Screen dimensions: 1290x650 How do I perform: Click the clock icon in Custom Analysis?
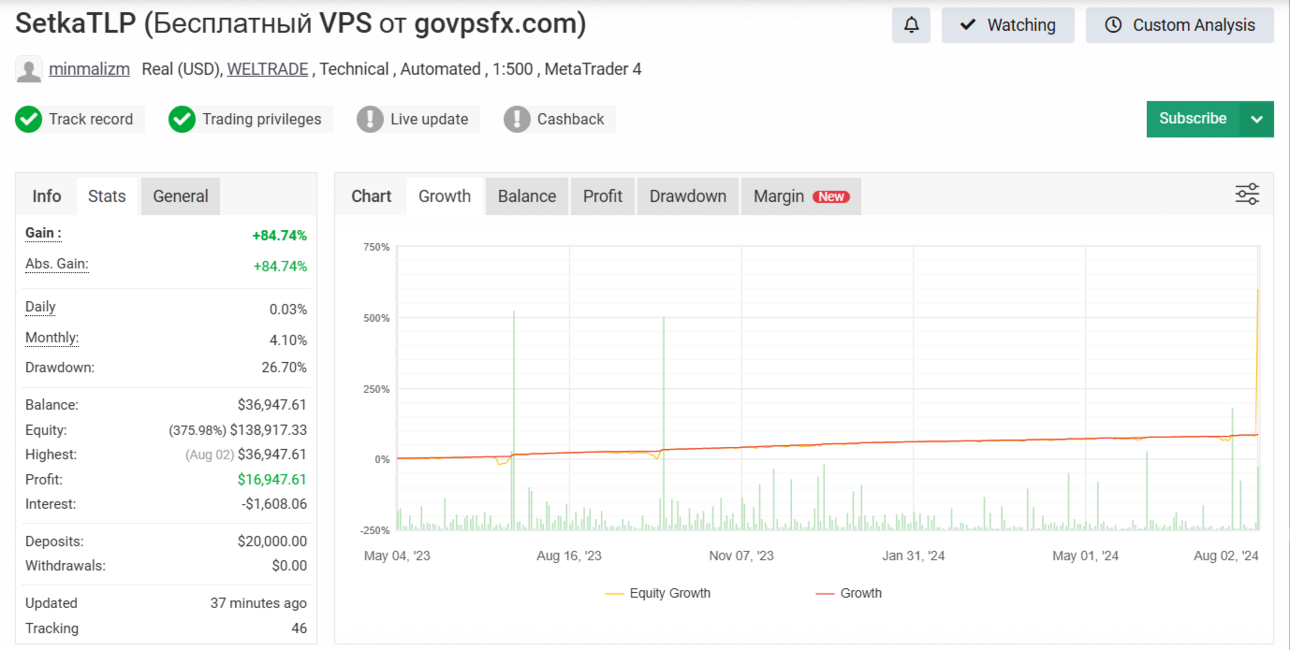(1113, 25)
